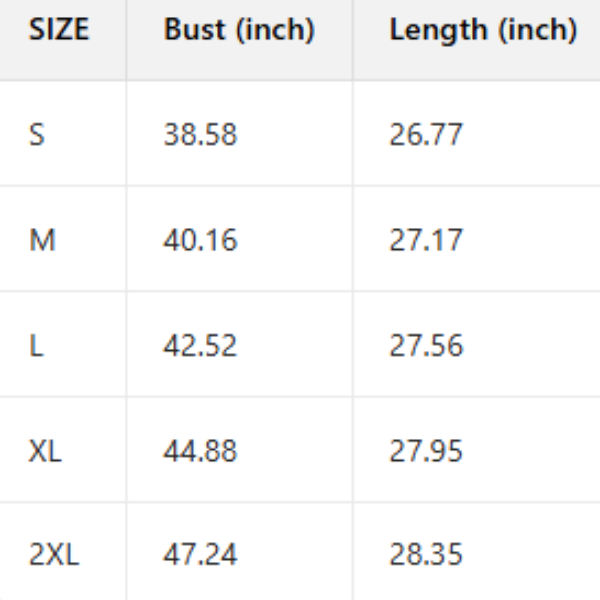Click length value 27.56
Screen dimensions: 600x600
click(426, 345)
